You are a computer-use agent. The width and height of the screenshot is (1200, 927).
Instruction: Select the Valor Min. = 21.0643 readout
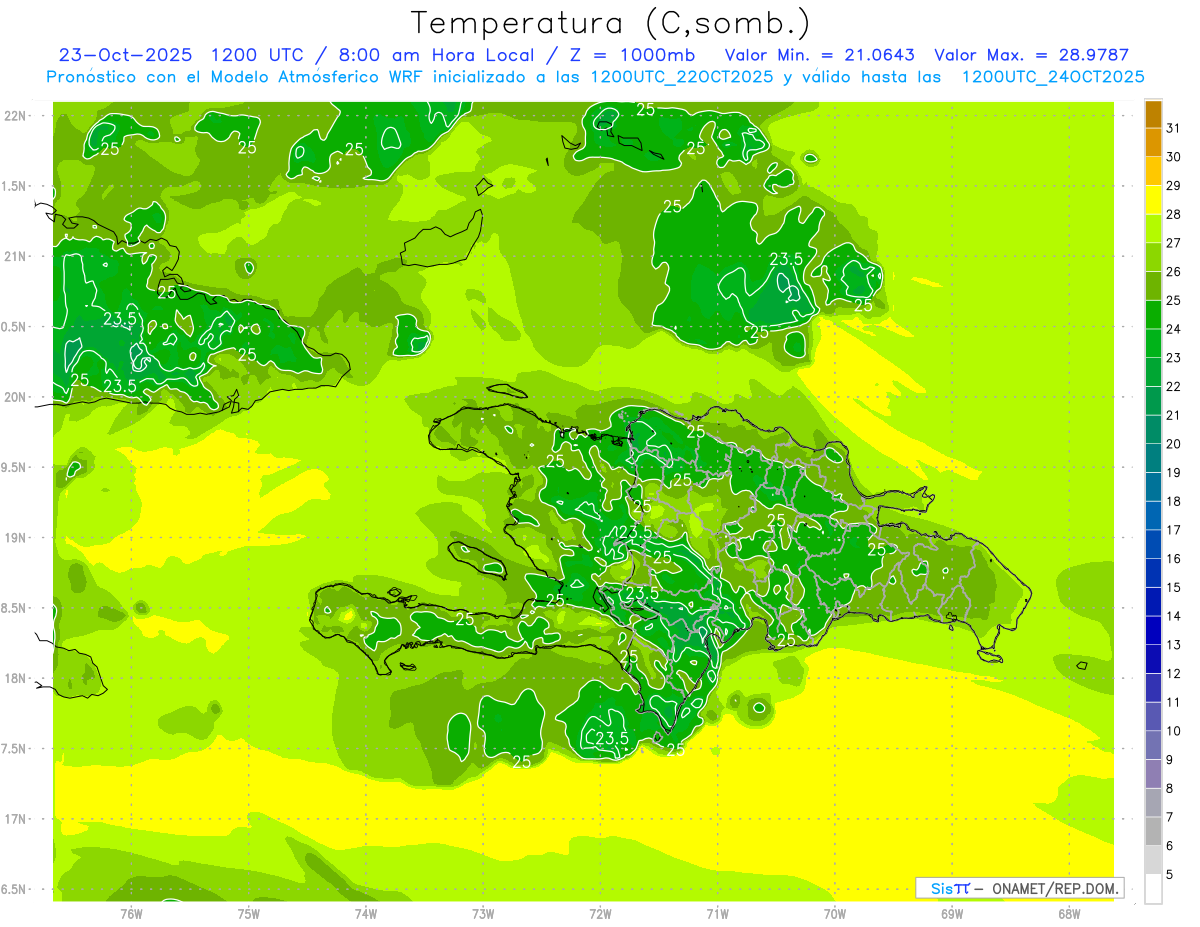click(819, 55)
